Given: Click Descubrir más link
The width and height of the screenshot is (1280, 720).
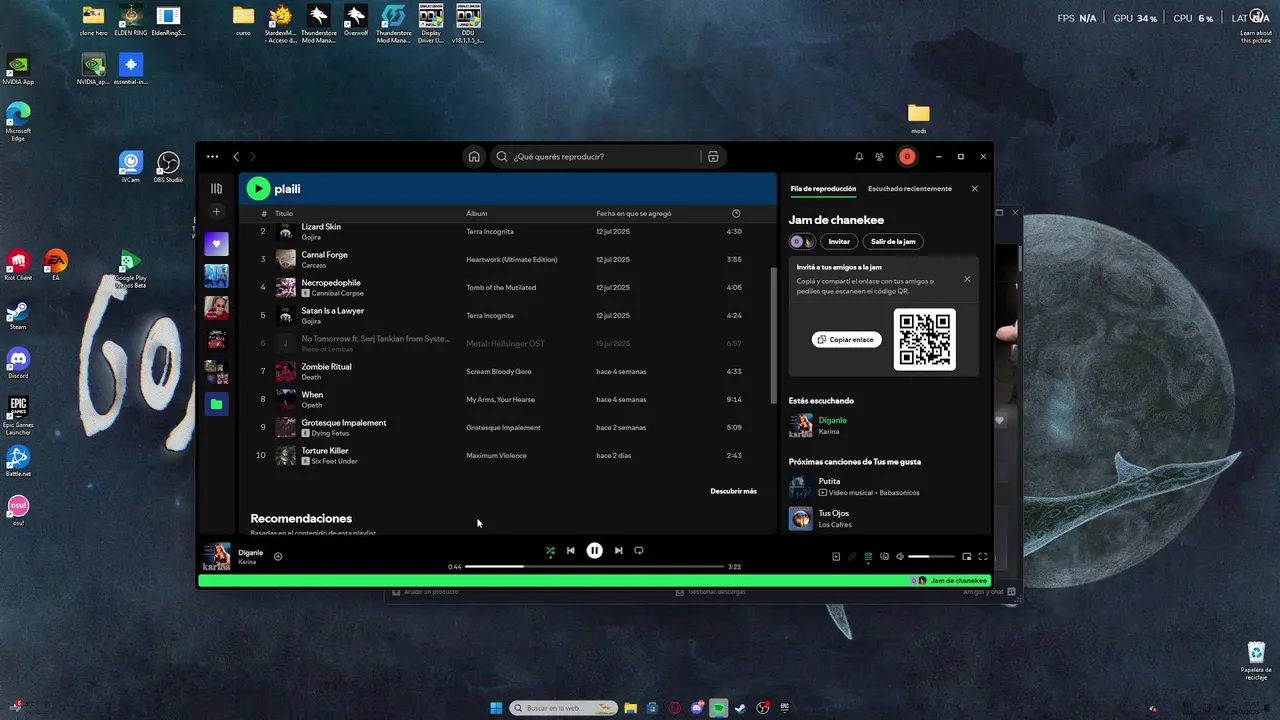Looking at the screenshot, I should pyautogui.click(x=733, y=491).
